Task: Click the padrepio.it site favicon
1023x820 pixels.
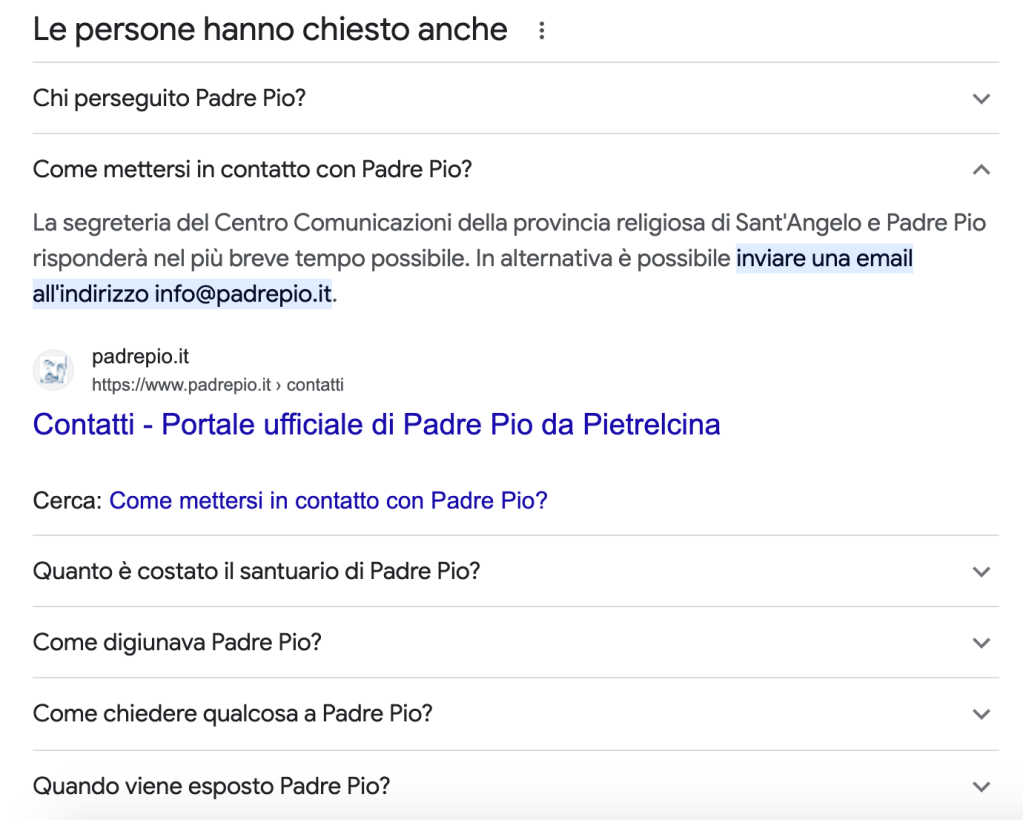Action: (x=53, y=369)
